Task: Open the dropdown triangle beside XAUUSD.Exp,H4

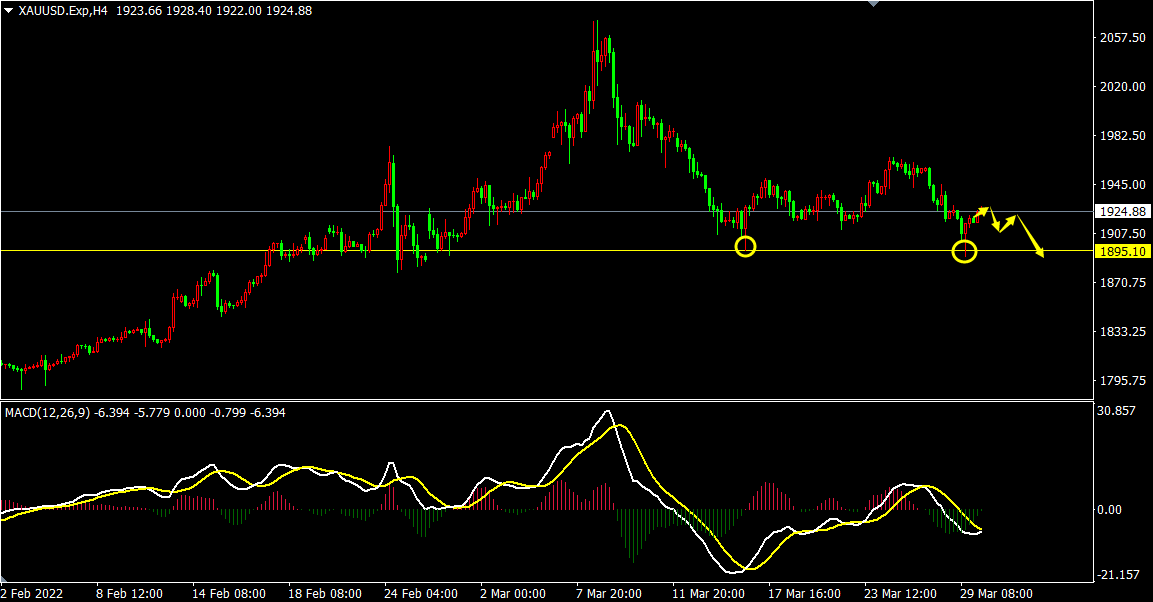Action: point(8,10)
